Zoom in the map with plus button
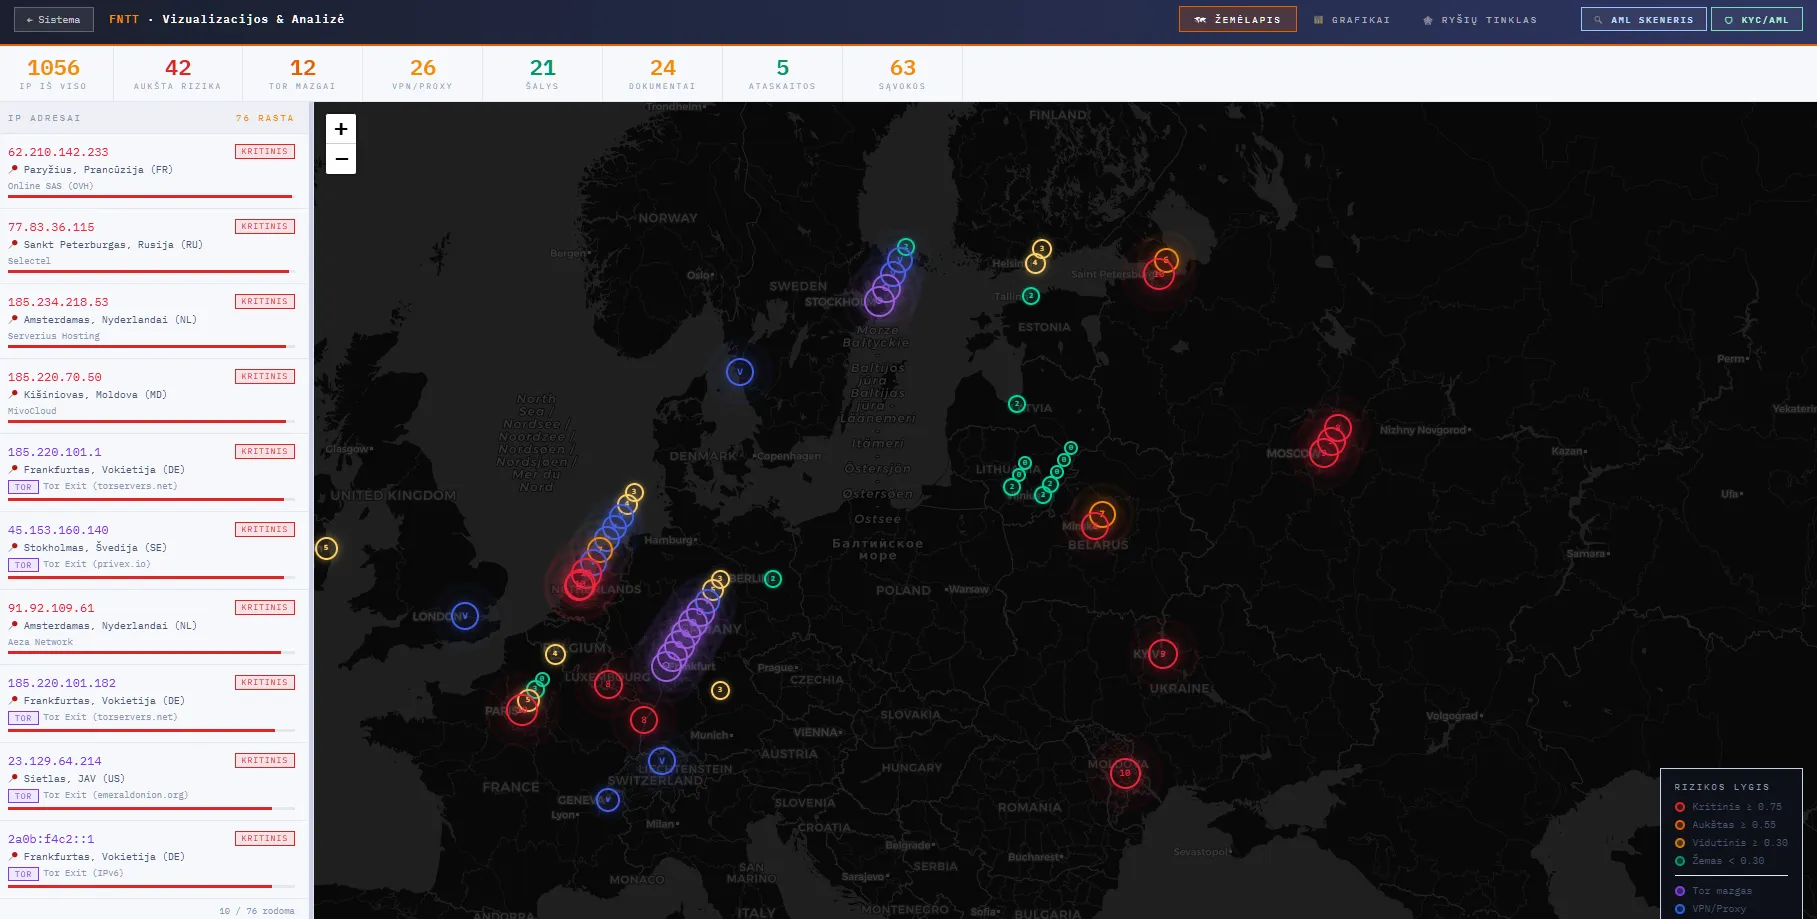 tap(341, 129)
